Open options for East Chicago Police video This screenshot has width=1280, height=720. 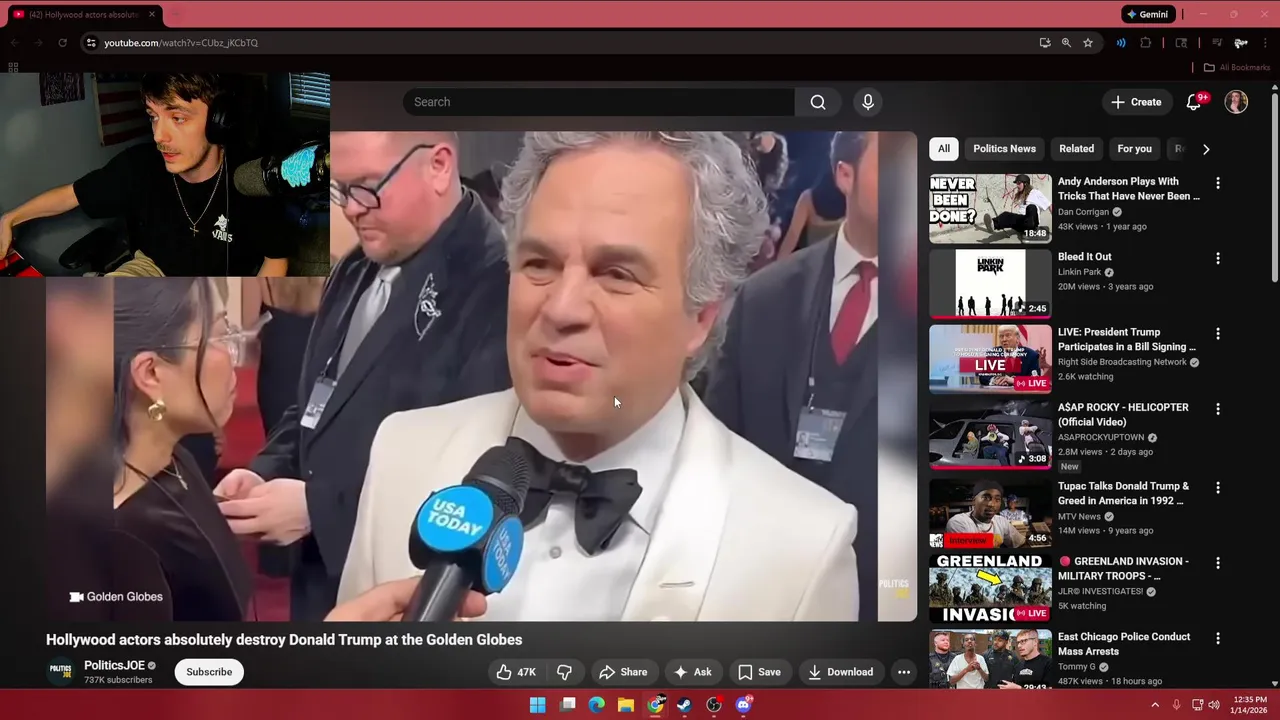1217,638
